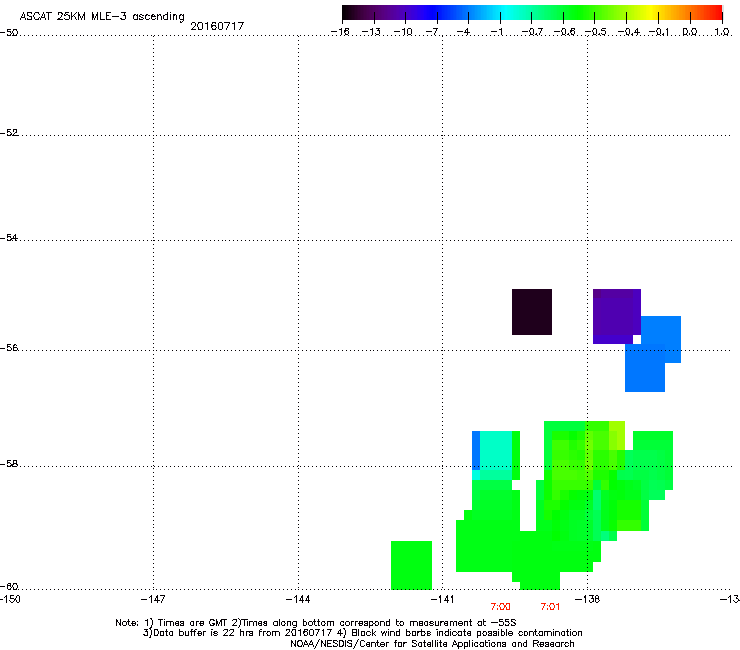Click the colorbar label -0.4
The image size is (740, 650).
tap(629, 32)
